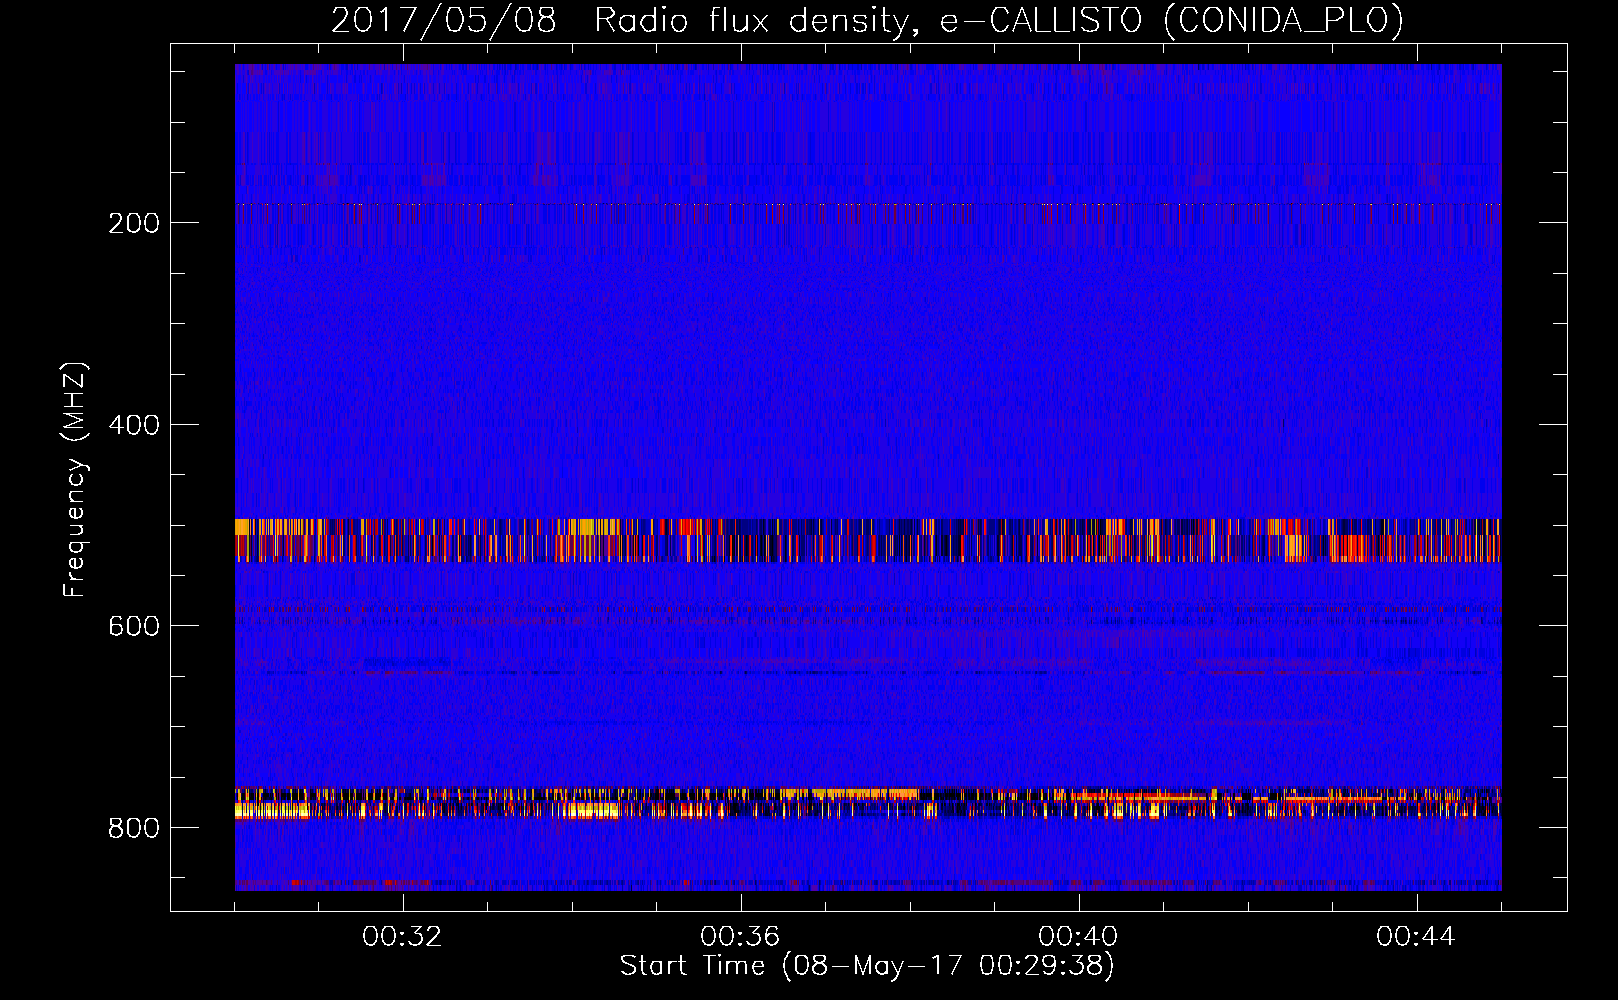Click the 'Start Time (08-May-17 00:29:38)' label
Screen dimensions: 1618x1000
(867, 966)
